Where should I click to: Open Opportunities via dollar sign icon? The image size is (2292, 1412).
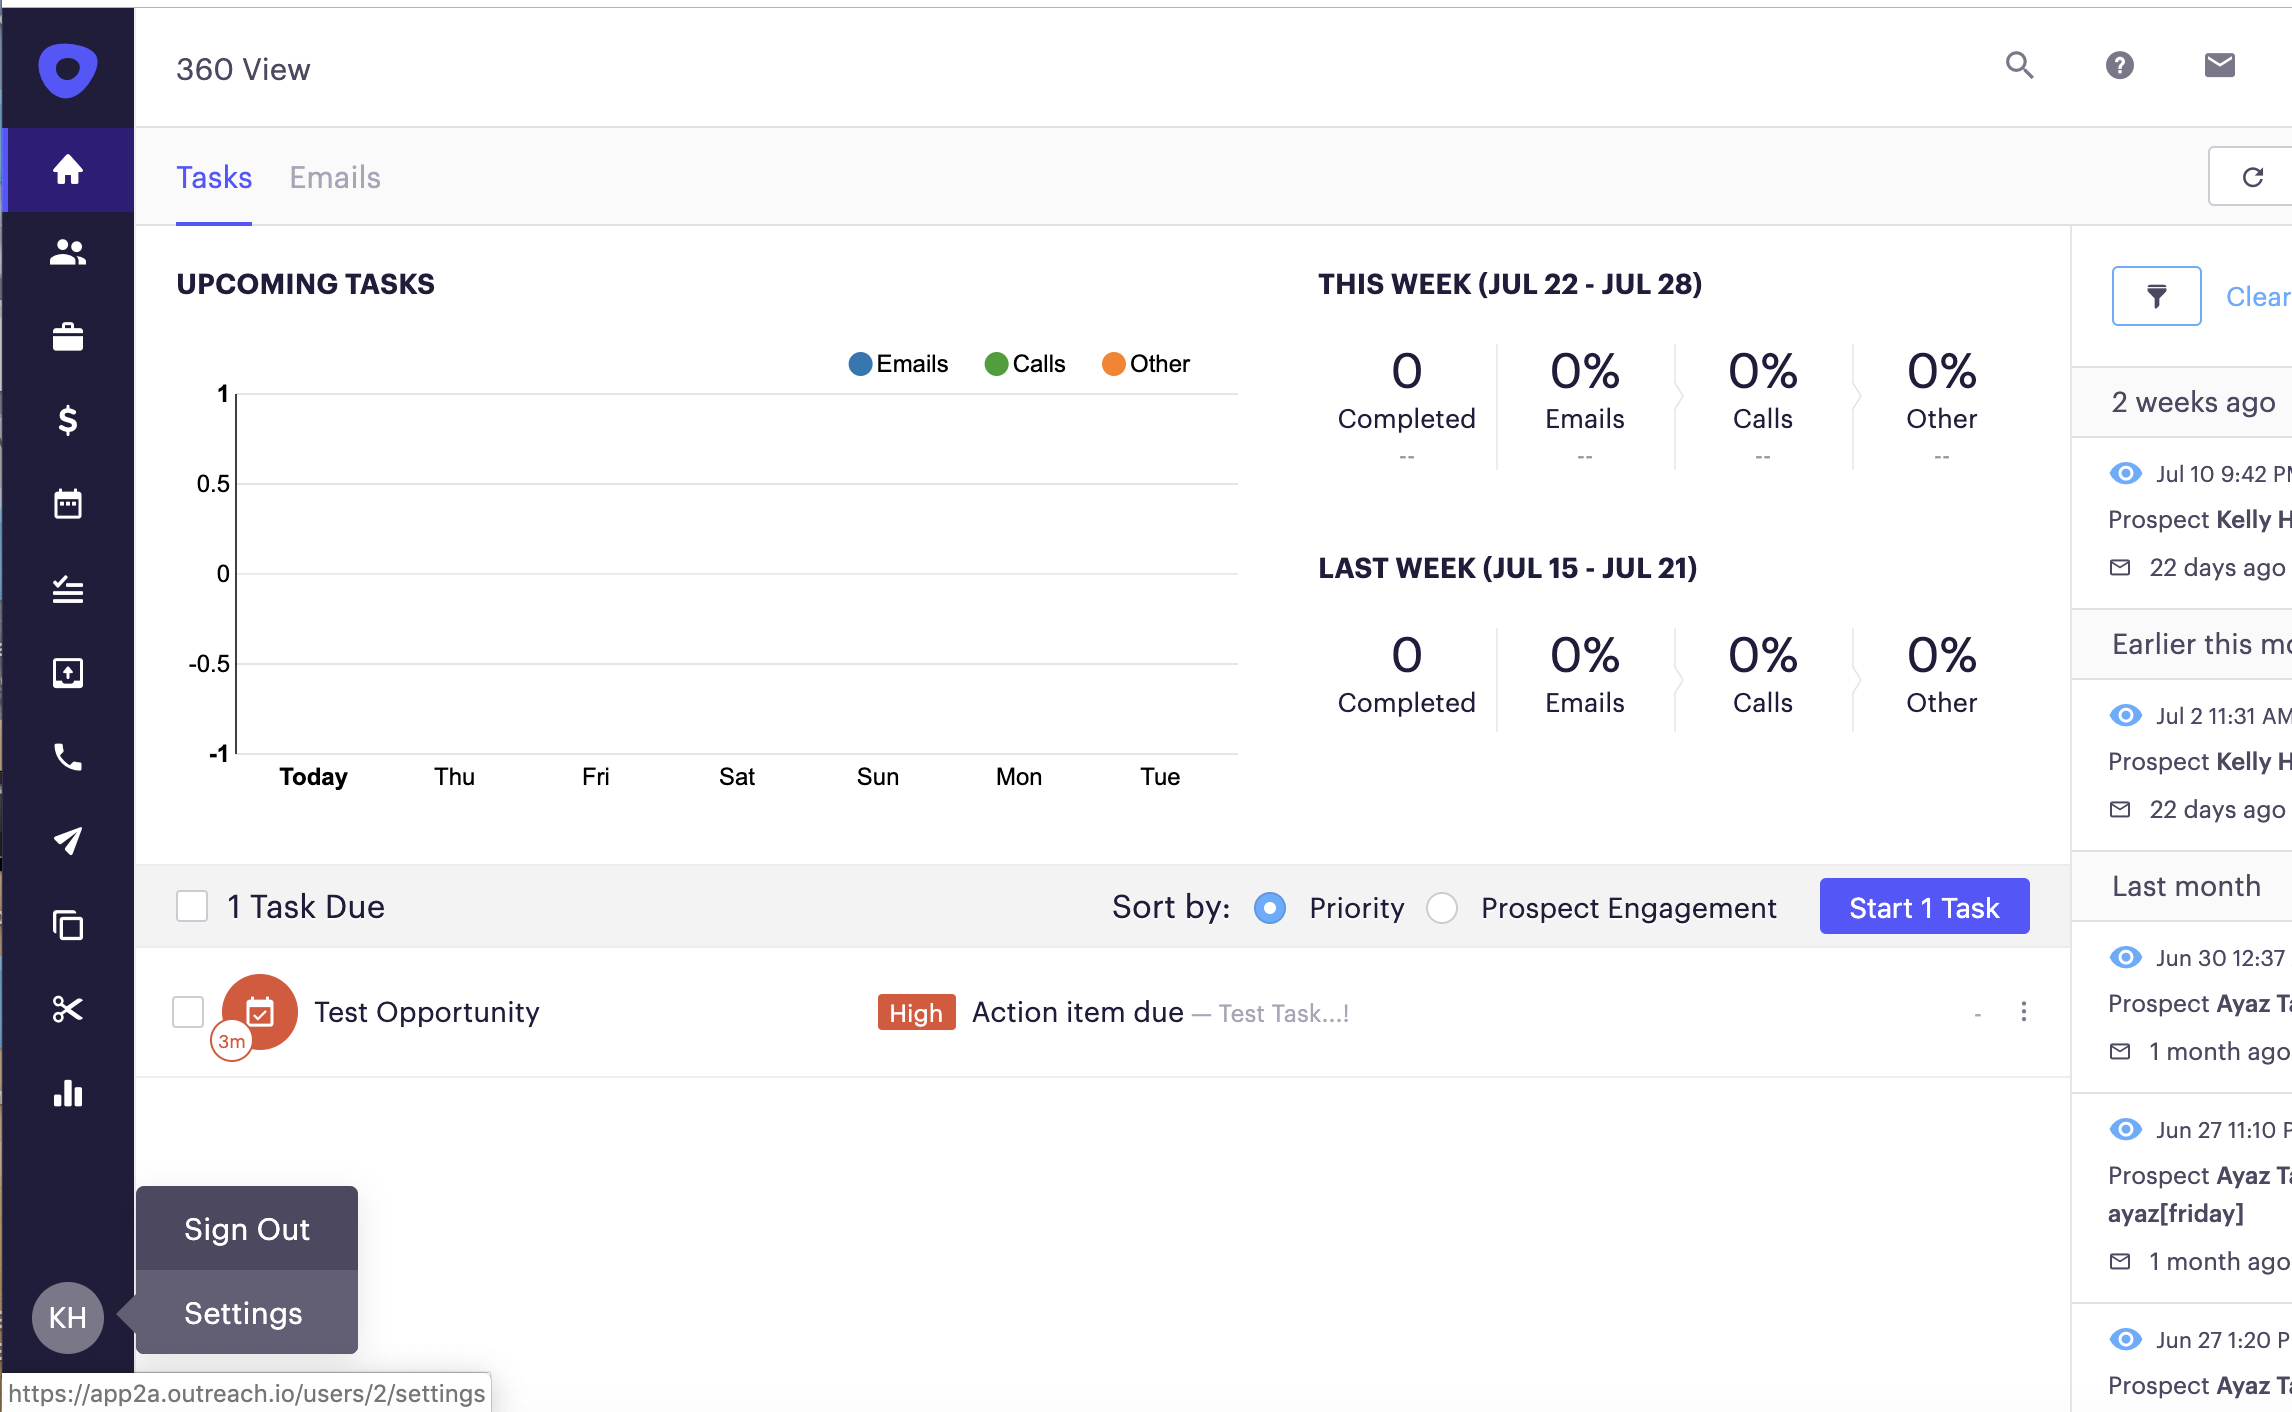67,420
